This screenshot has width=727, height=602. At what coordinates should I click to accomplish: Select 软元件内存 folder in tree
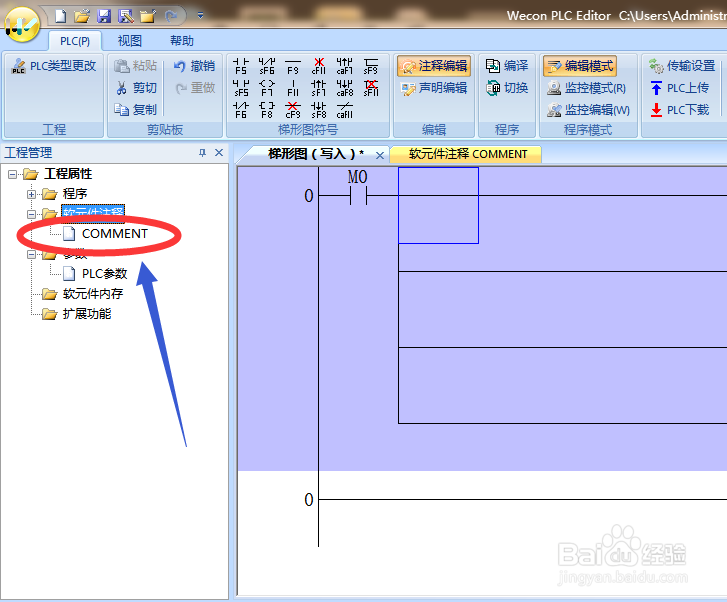93,294
